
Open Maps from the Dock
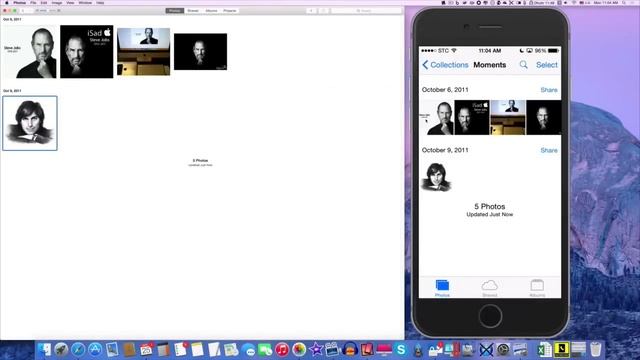point(231,350)
